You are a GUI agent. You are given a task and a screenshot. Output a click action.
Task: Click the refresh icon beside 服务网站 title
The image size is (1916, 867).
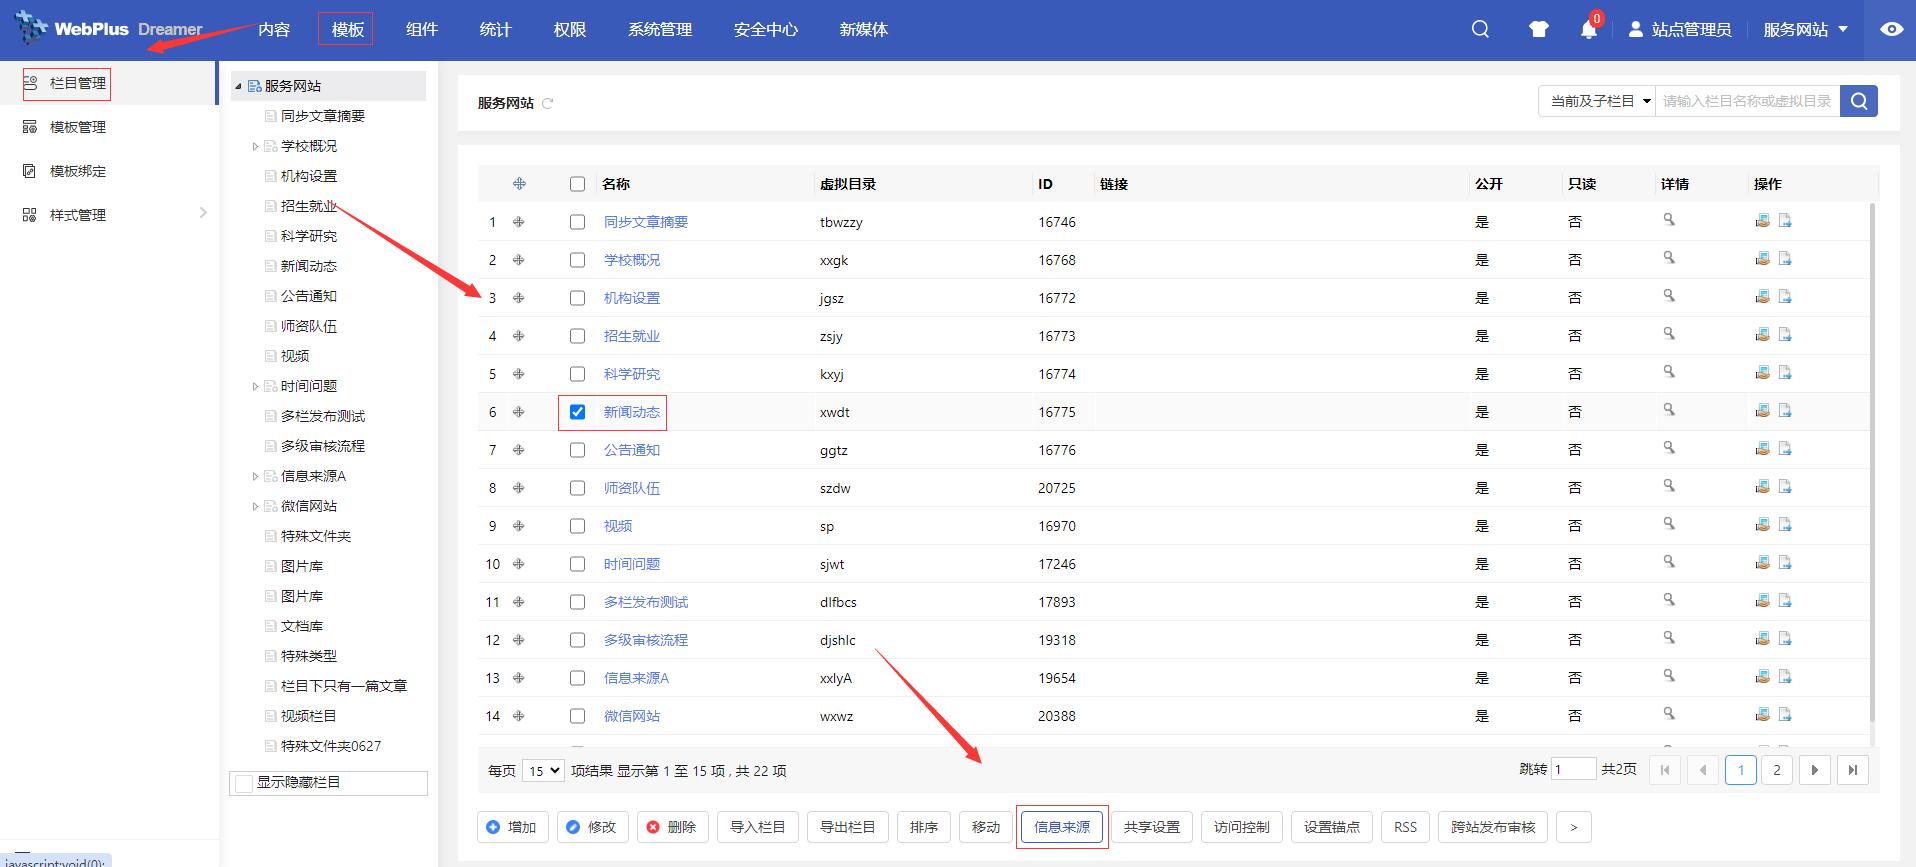tap(547, 103)
